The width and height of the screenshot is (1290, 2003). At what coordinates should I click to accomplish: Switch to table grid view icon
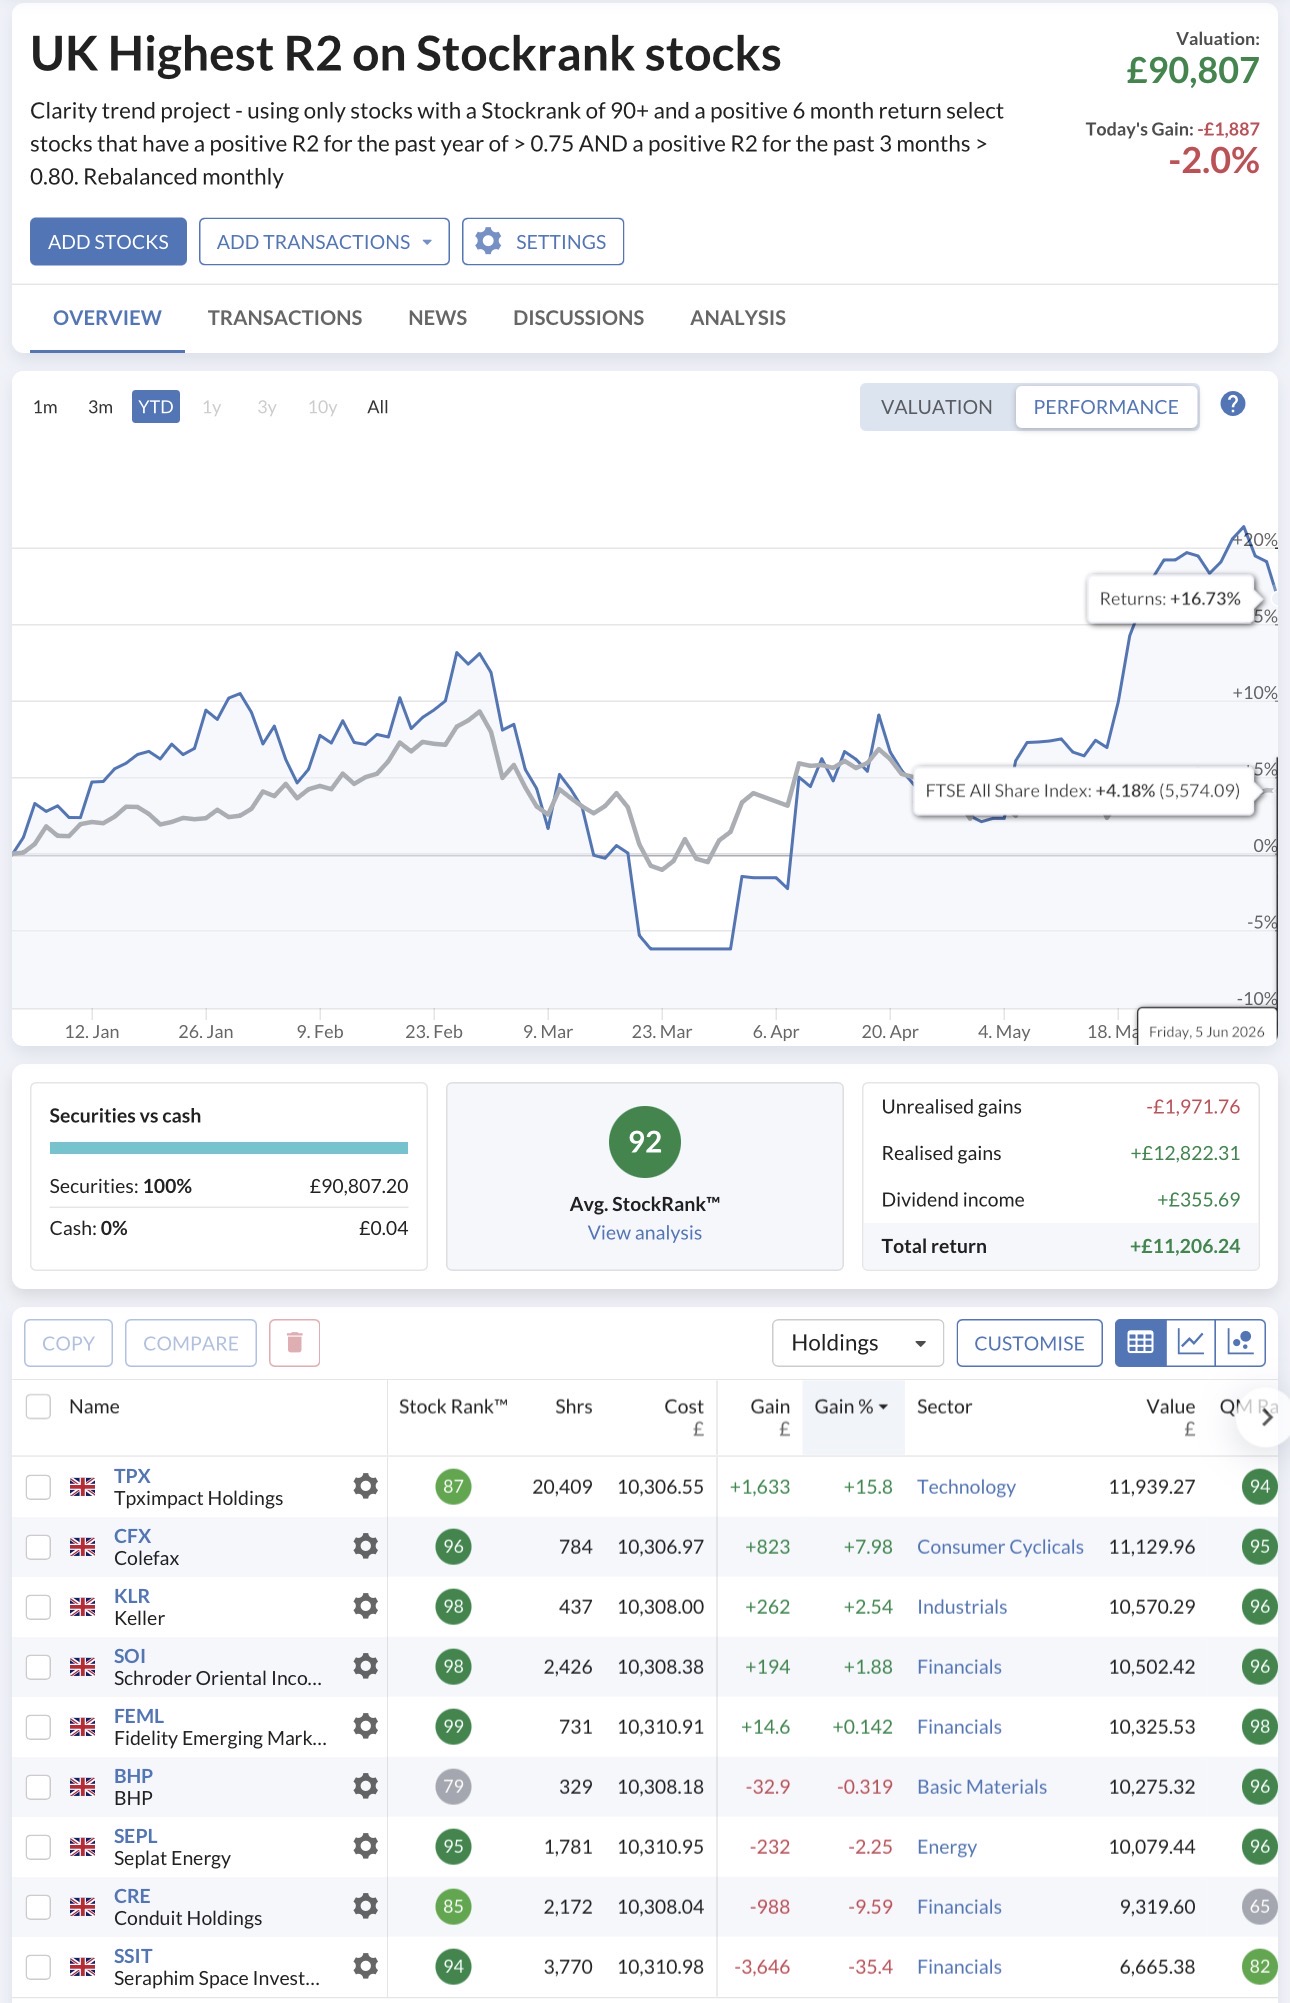point(1141,1343)
